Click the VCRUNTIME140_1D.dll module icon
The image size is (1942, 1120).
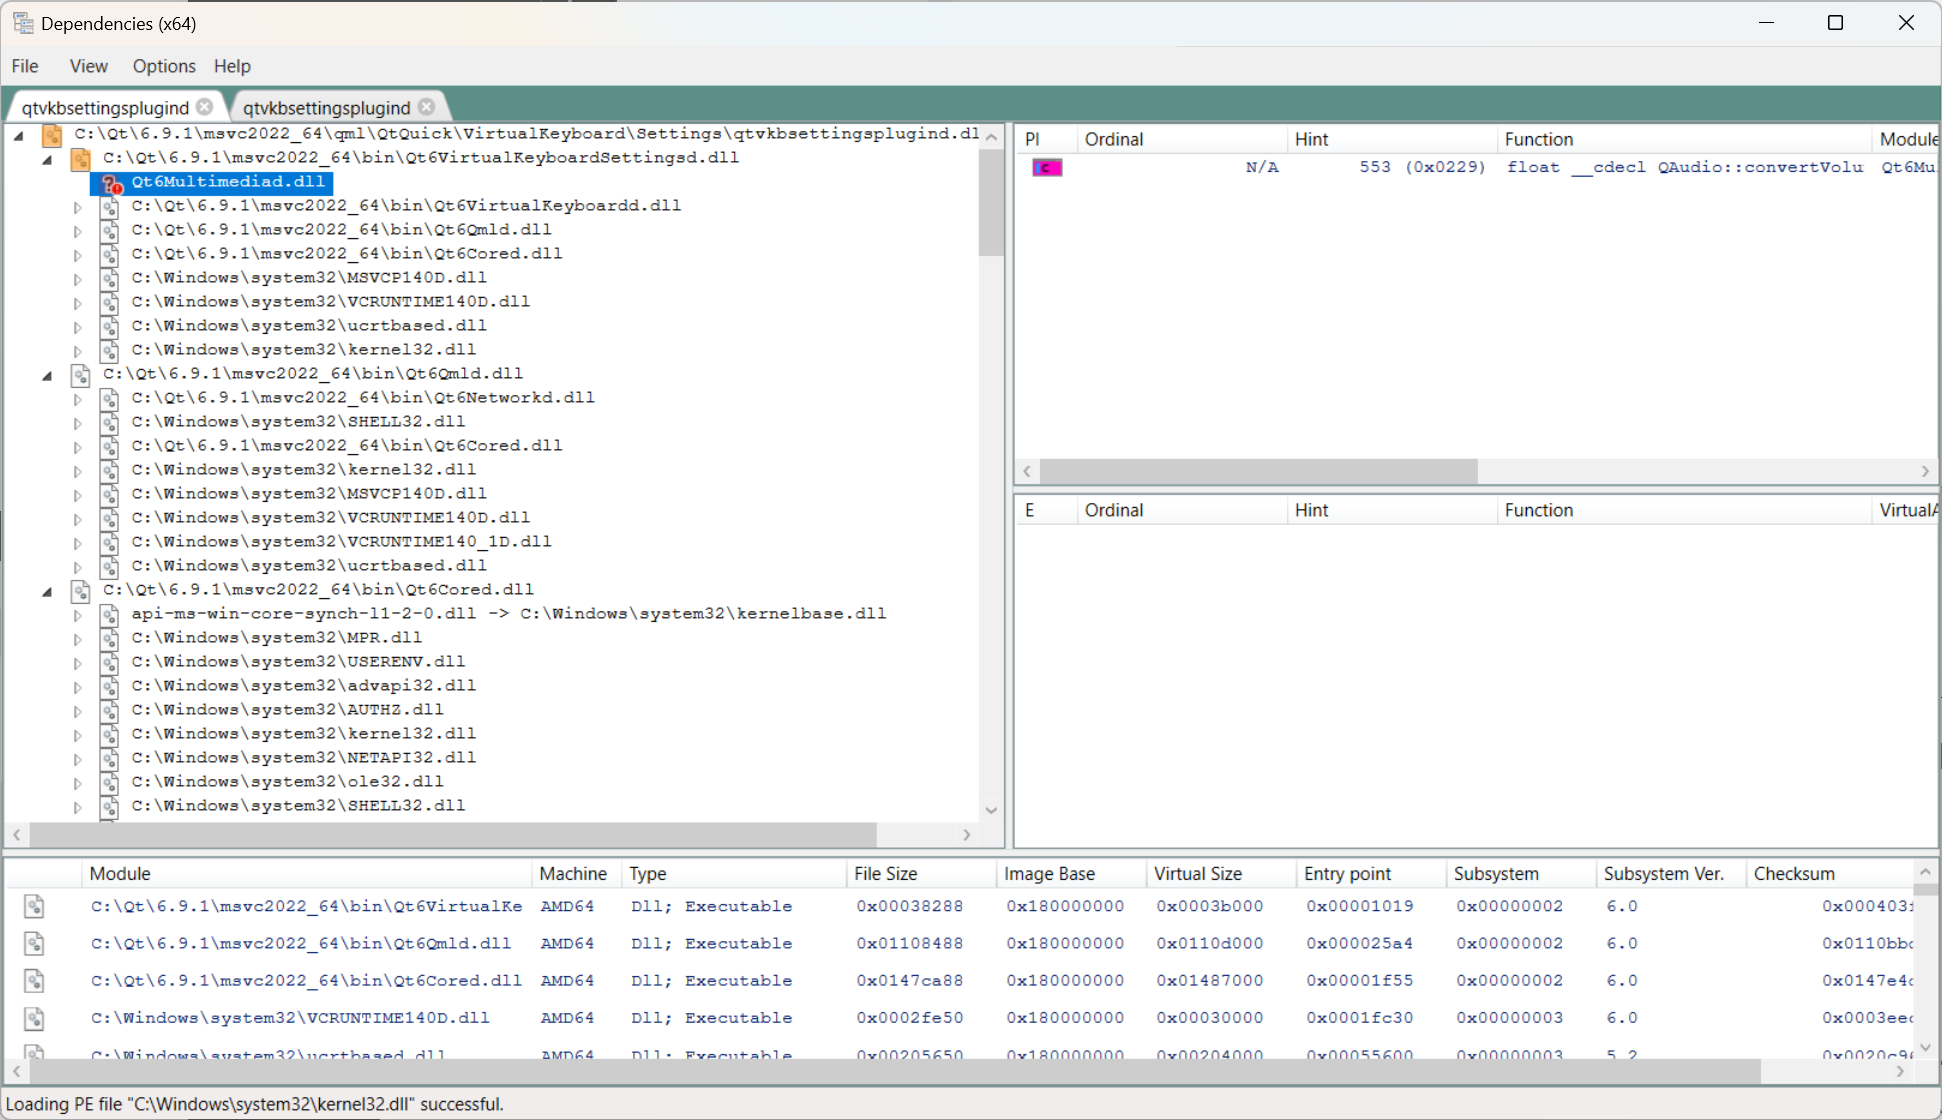click(x=110, y=543)
